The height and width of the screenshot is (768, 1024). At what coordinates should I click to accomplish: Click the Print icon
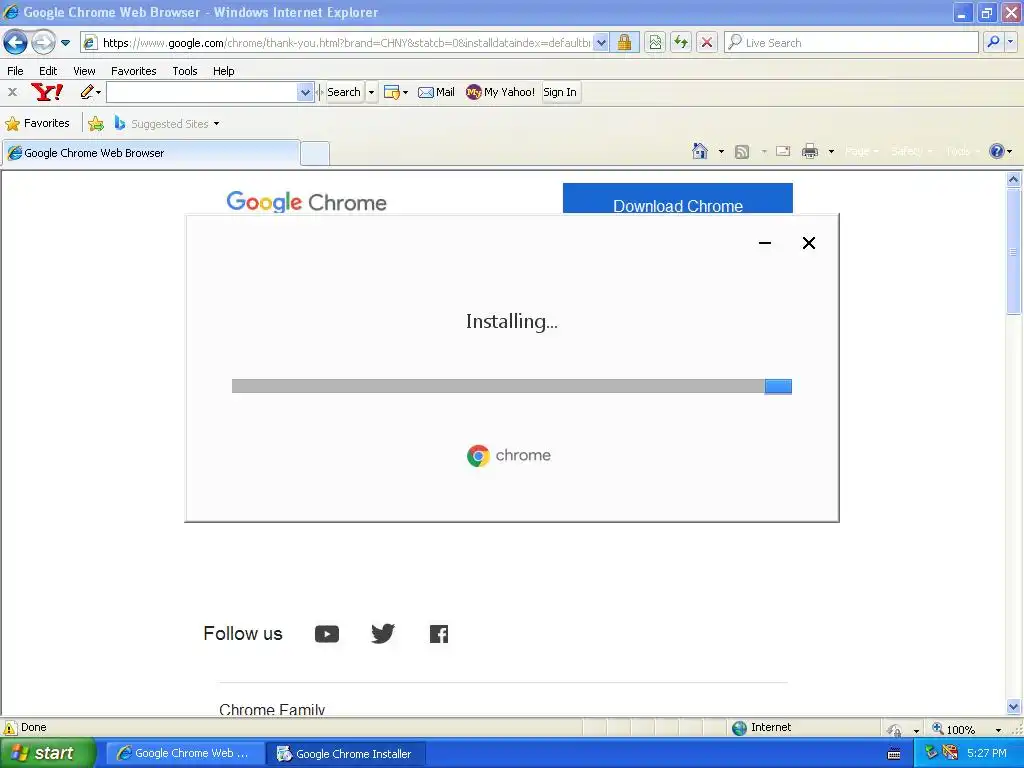point(810,152)
